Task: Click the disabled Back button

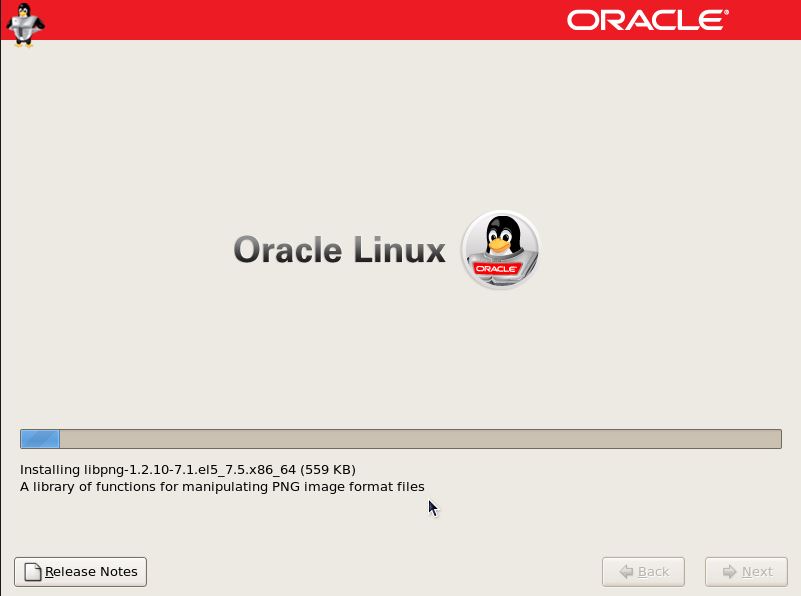Action: [643, 571]
